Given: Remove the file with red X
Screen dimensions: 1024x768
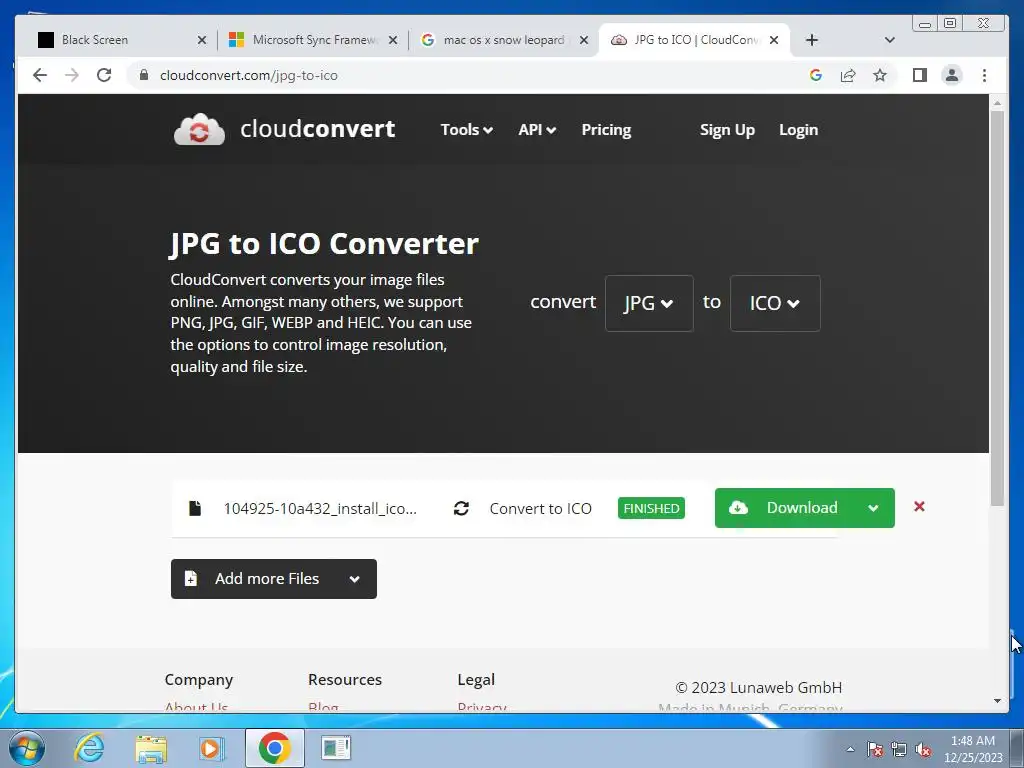Looking at the screenshot, I should (x=919, y=506).
